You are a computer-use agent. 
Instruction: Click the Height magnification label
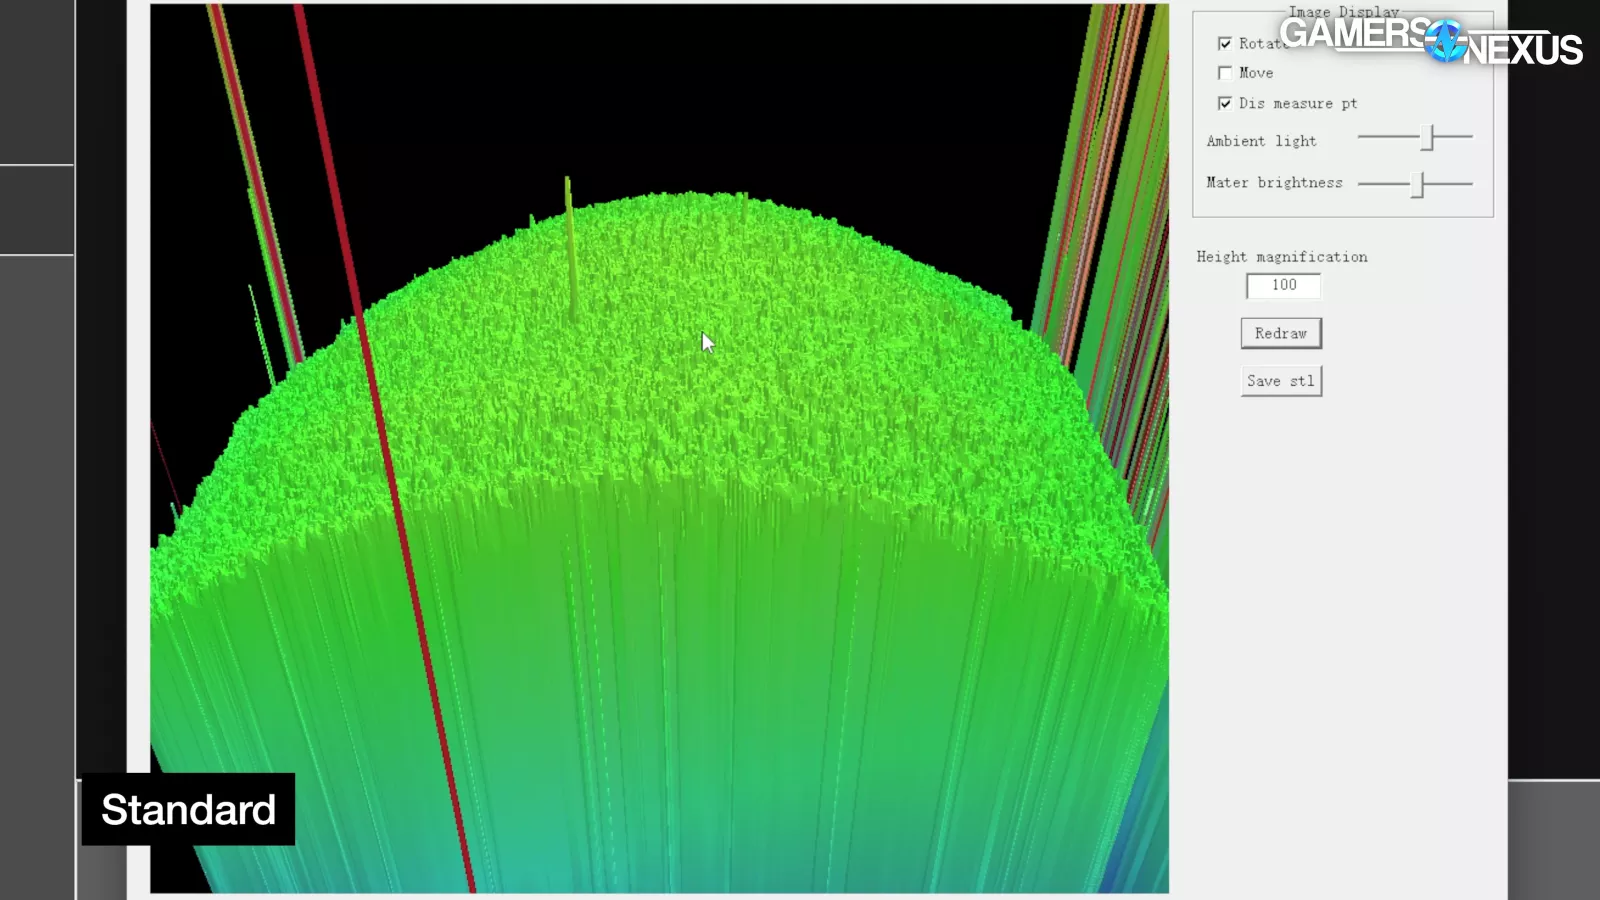(1281, 257)
